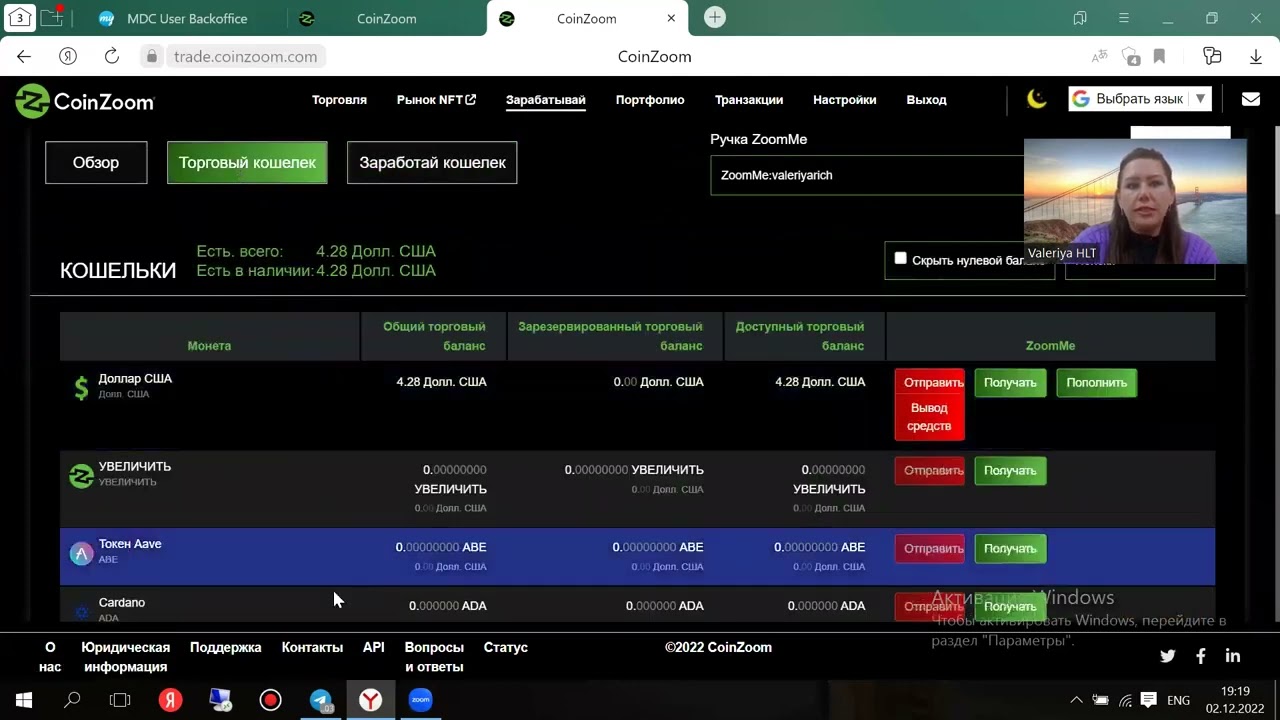Screen dimensions: 1280x720
Task: Open Portfolio menu item
Action: point(650,100)
